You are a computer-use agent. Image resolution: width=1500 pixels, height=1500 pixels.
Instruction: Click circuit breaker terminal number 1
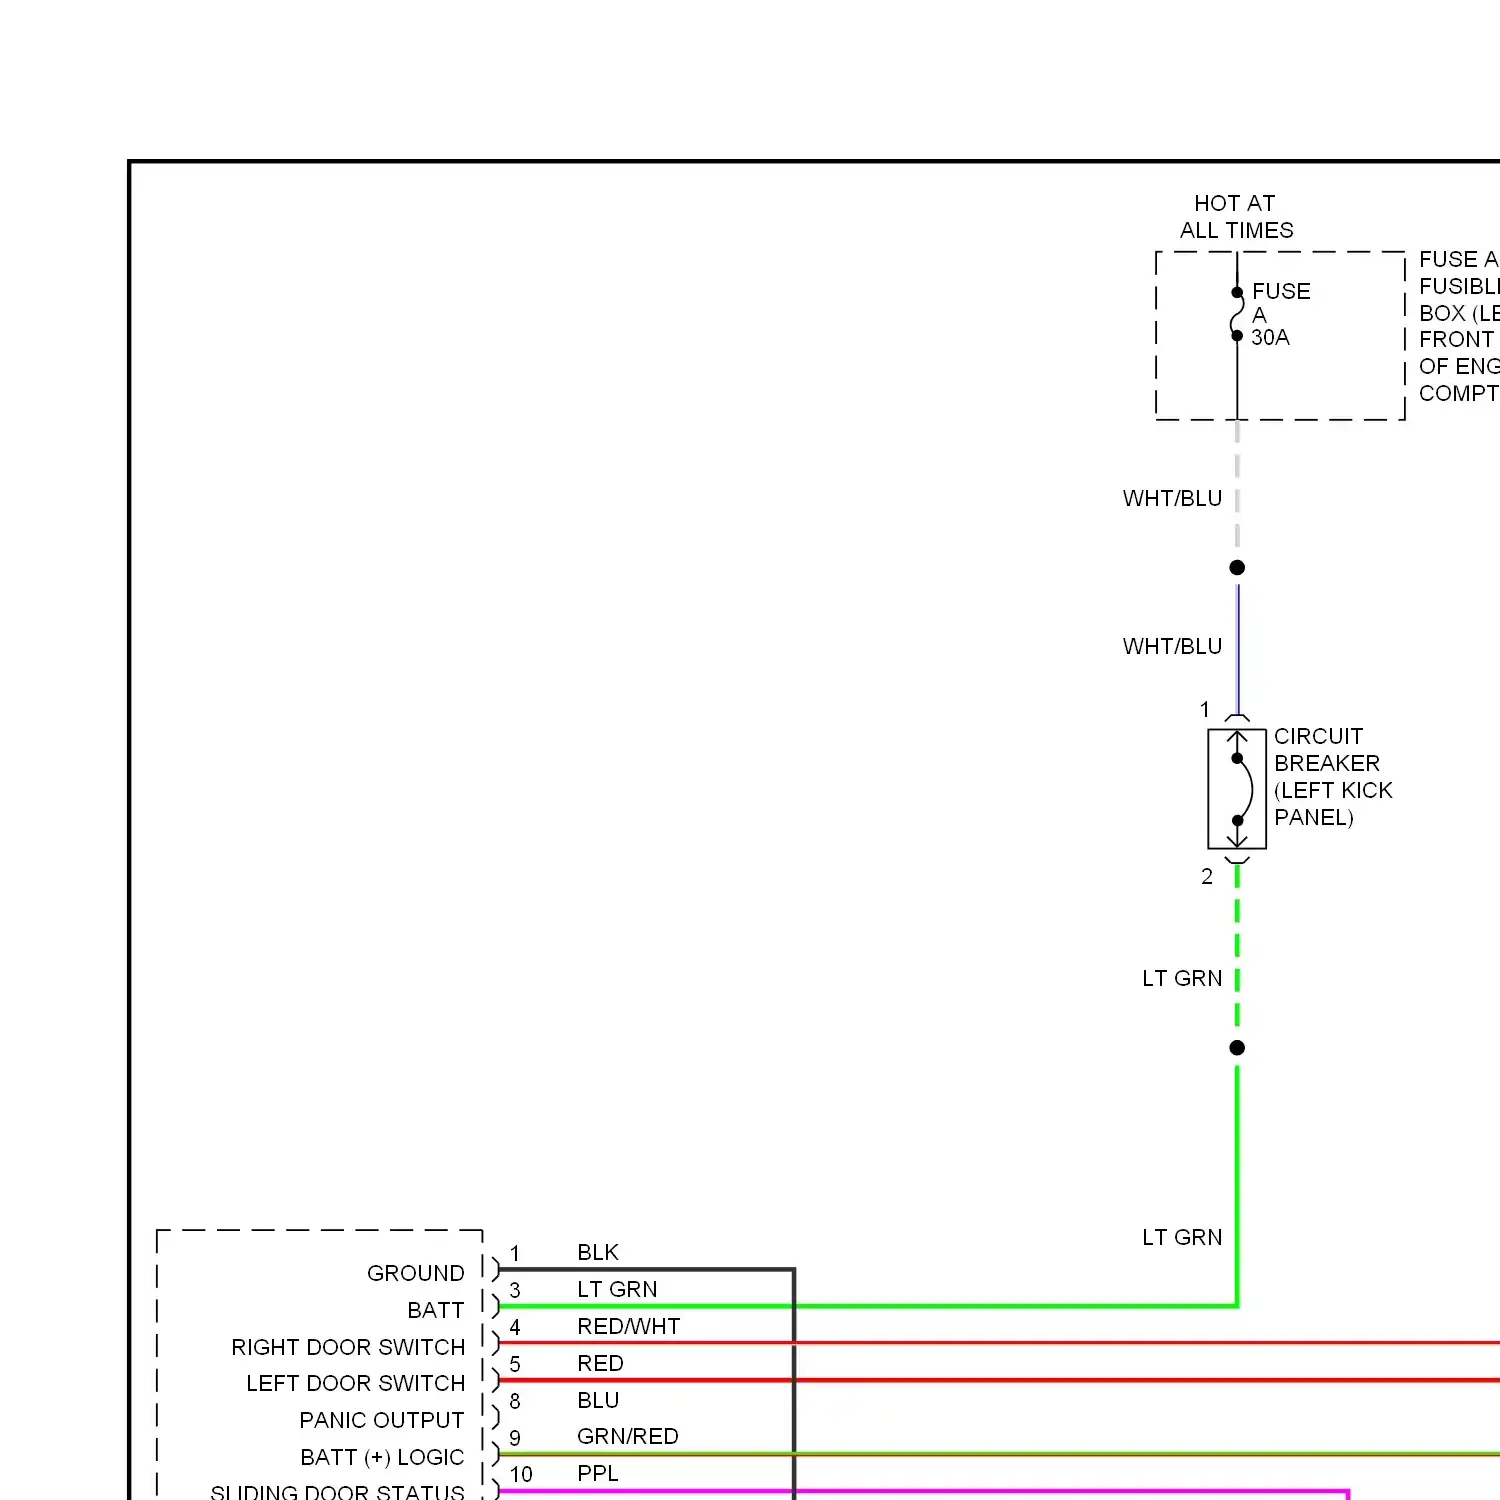click(x=1205, y=709)
